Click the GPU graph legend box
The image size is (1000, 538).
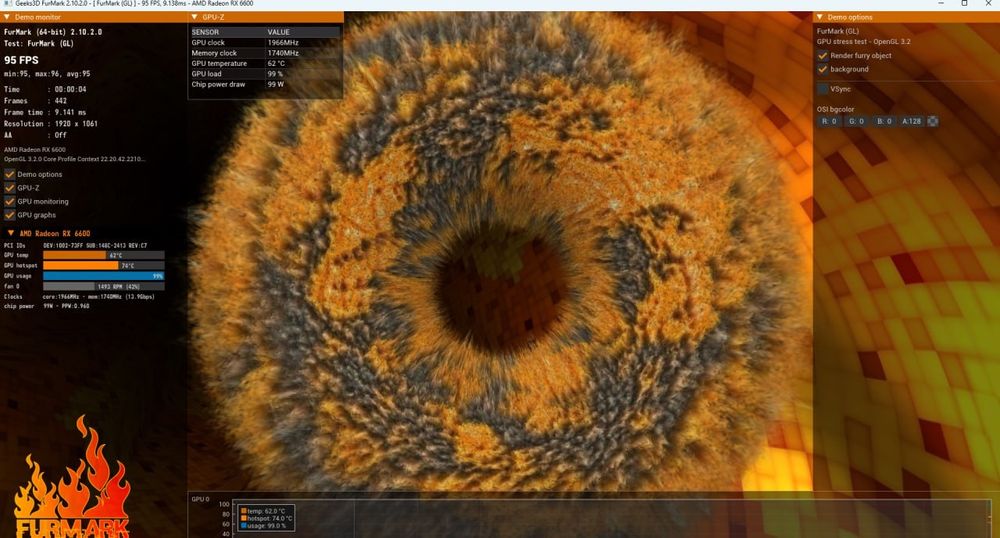point(267,518)
